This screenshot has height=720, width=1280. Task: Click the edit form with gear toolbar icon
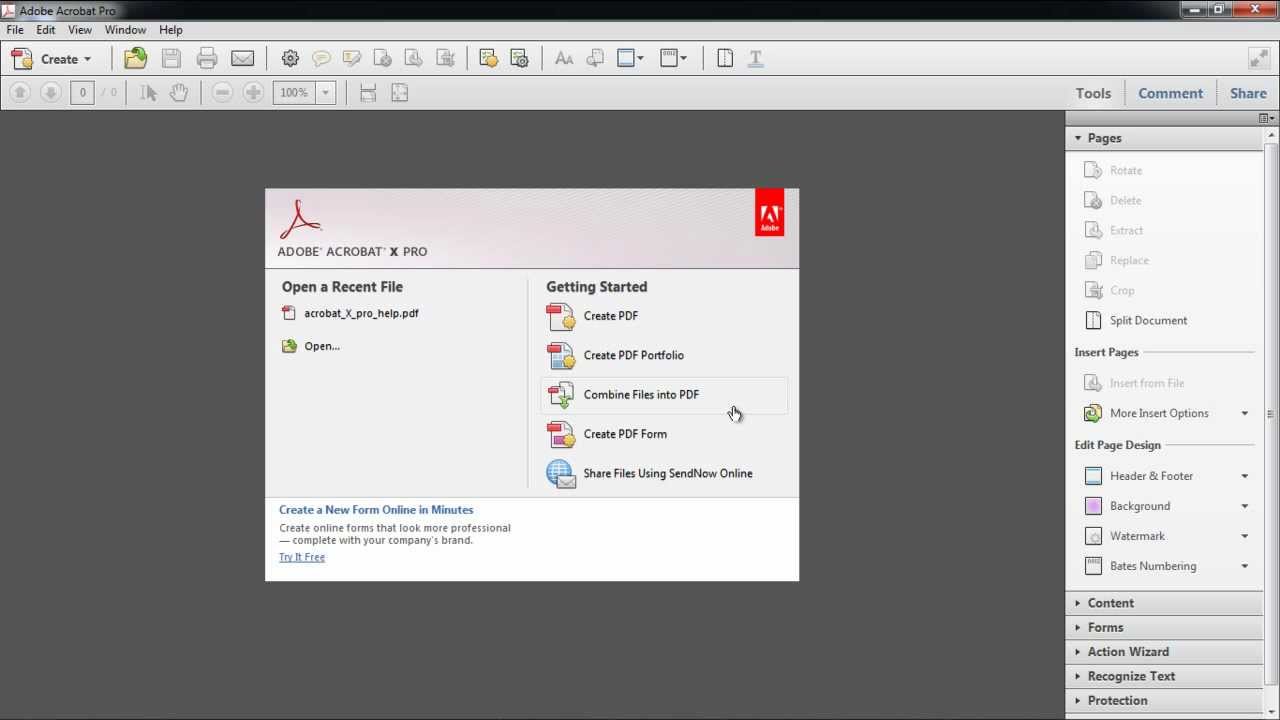coord(519,58)
